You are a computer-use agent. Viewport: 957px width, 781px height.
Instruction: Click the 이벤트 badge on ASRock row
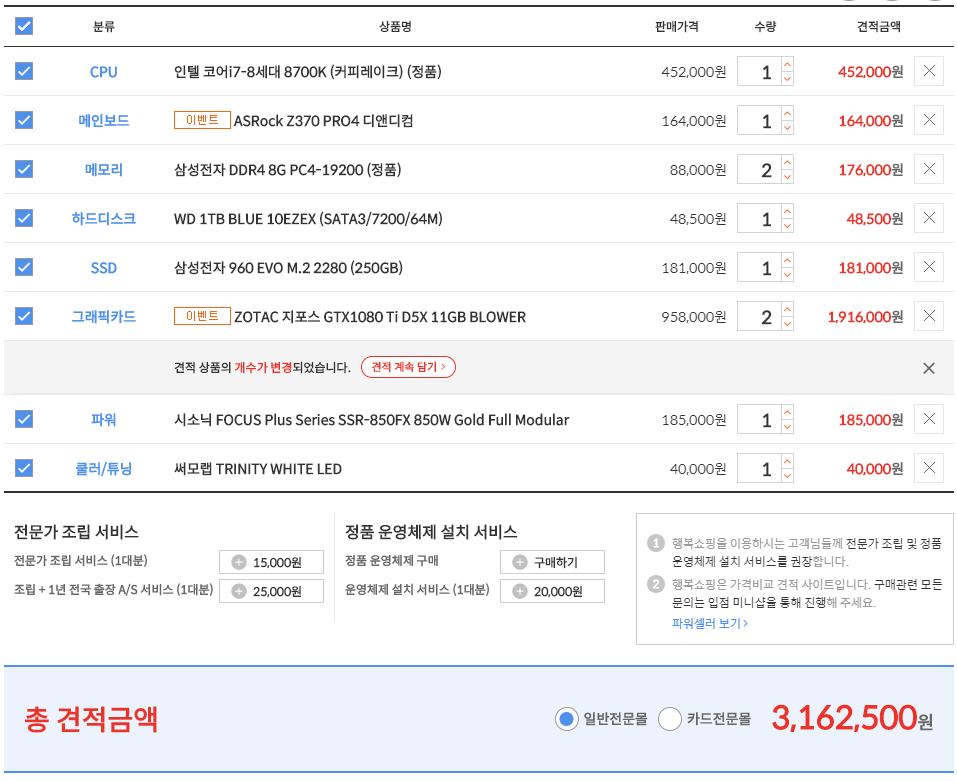click(202, 120)
